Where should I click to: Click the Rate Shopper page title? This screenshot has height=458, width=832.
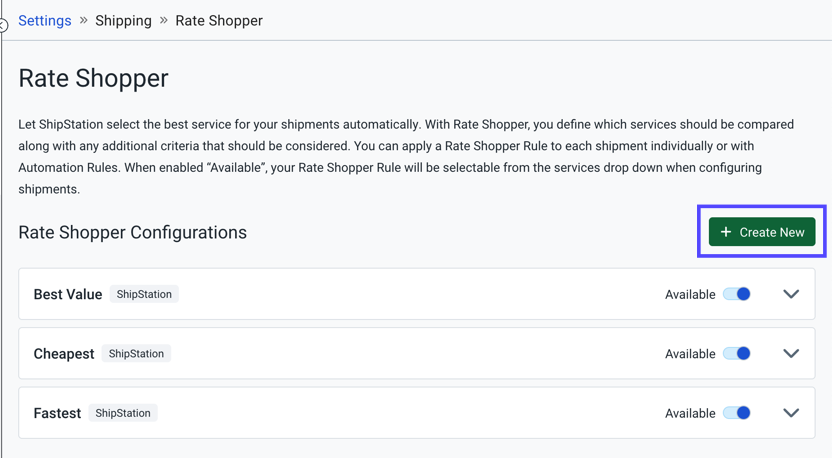[x=93, y=79]
